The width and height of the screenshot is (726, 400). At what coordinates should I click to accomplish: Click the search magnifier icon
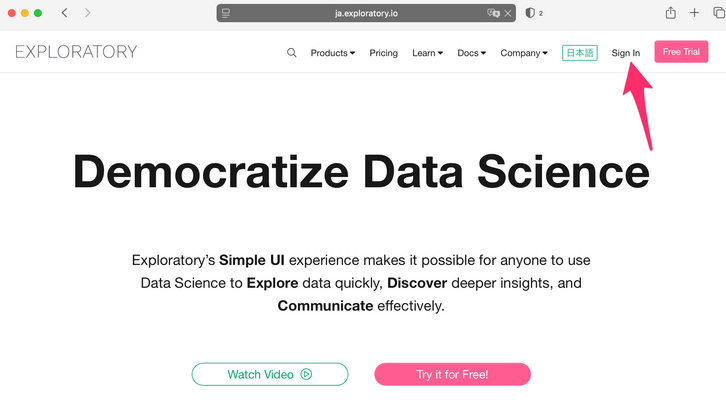[292, 53]
